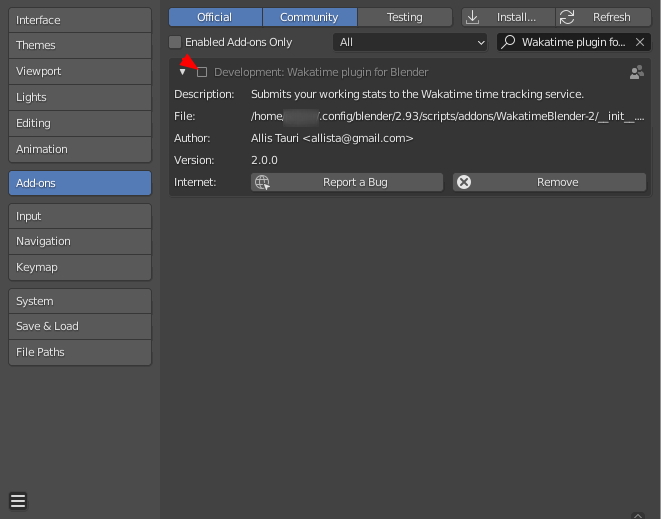The image size is (661, 519).
Task: Open the File Paths preferences section
Action: tap(80, 352)
